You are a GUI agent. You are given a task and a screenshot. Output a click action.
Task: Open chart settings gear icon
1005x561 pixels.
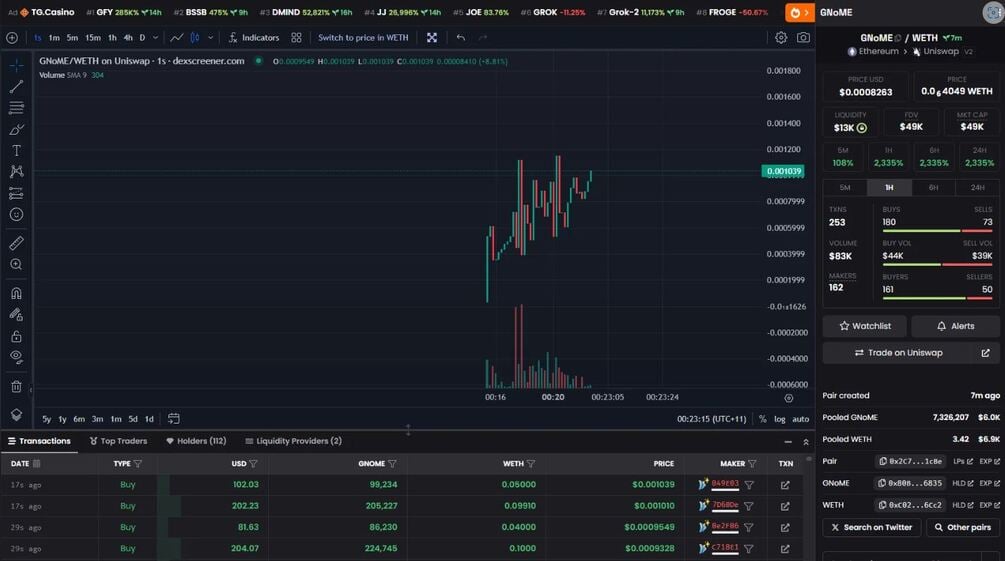pyautogui.click(x=781, y=38)
